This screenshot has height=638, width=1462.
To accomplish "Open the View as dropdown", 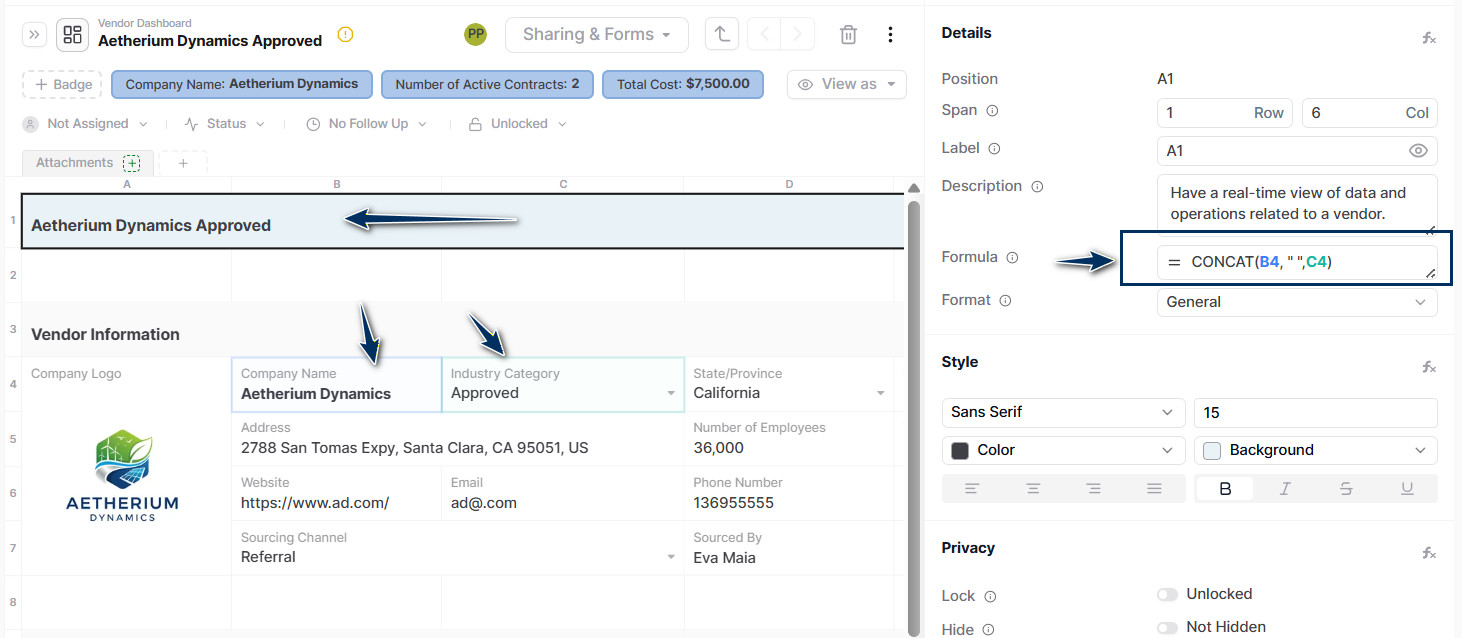I will (x=847, y=84).
